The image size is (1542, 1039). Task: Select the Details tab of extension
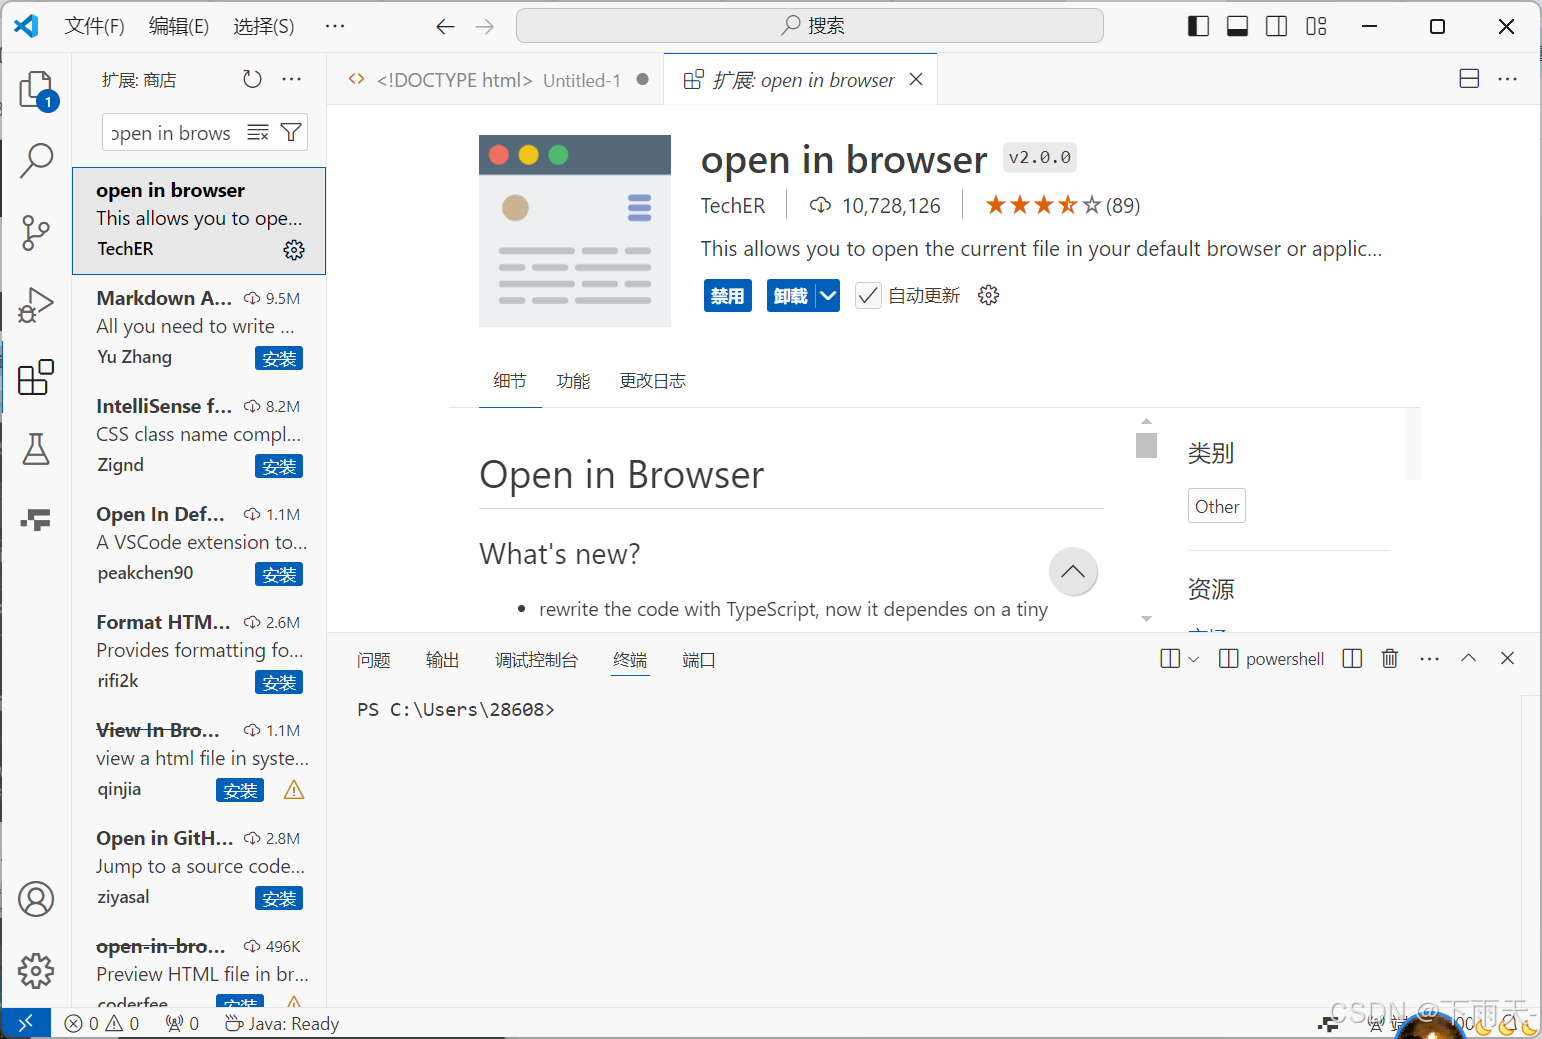click(510, 381)
